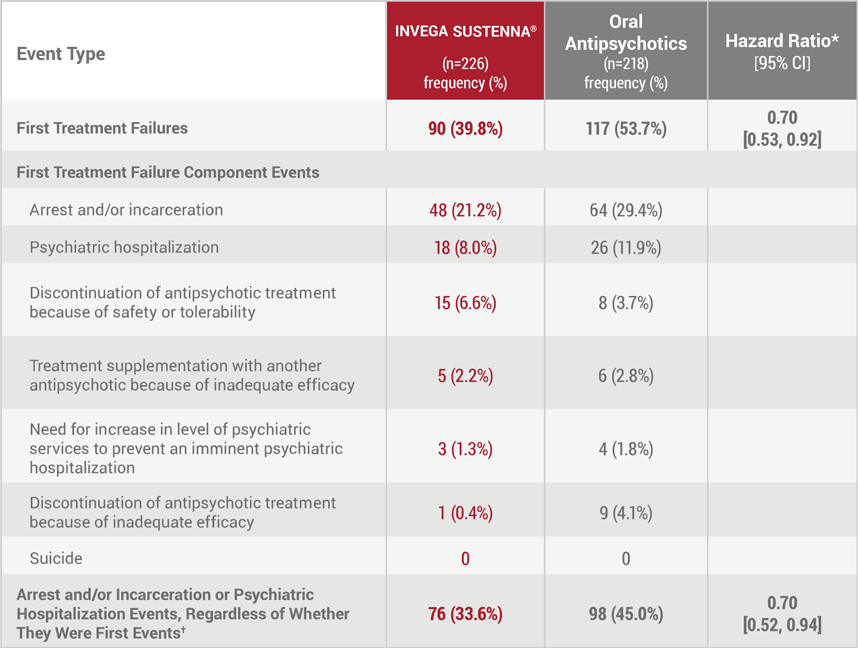This screenshot has width=858, height=648.
Task: Select First Treatment Failure Component Events heading
Action: [168, 172]
